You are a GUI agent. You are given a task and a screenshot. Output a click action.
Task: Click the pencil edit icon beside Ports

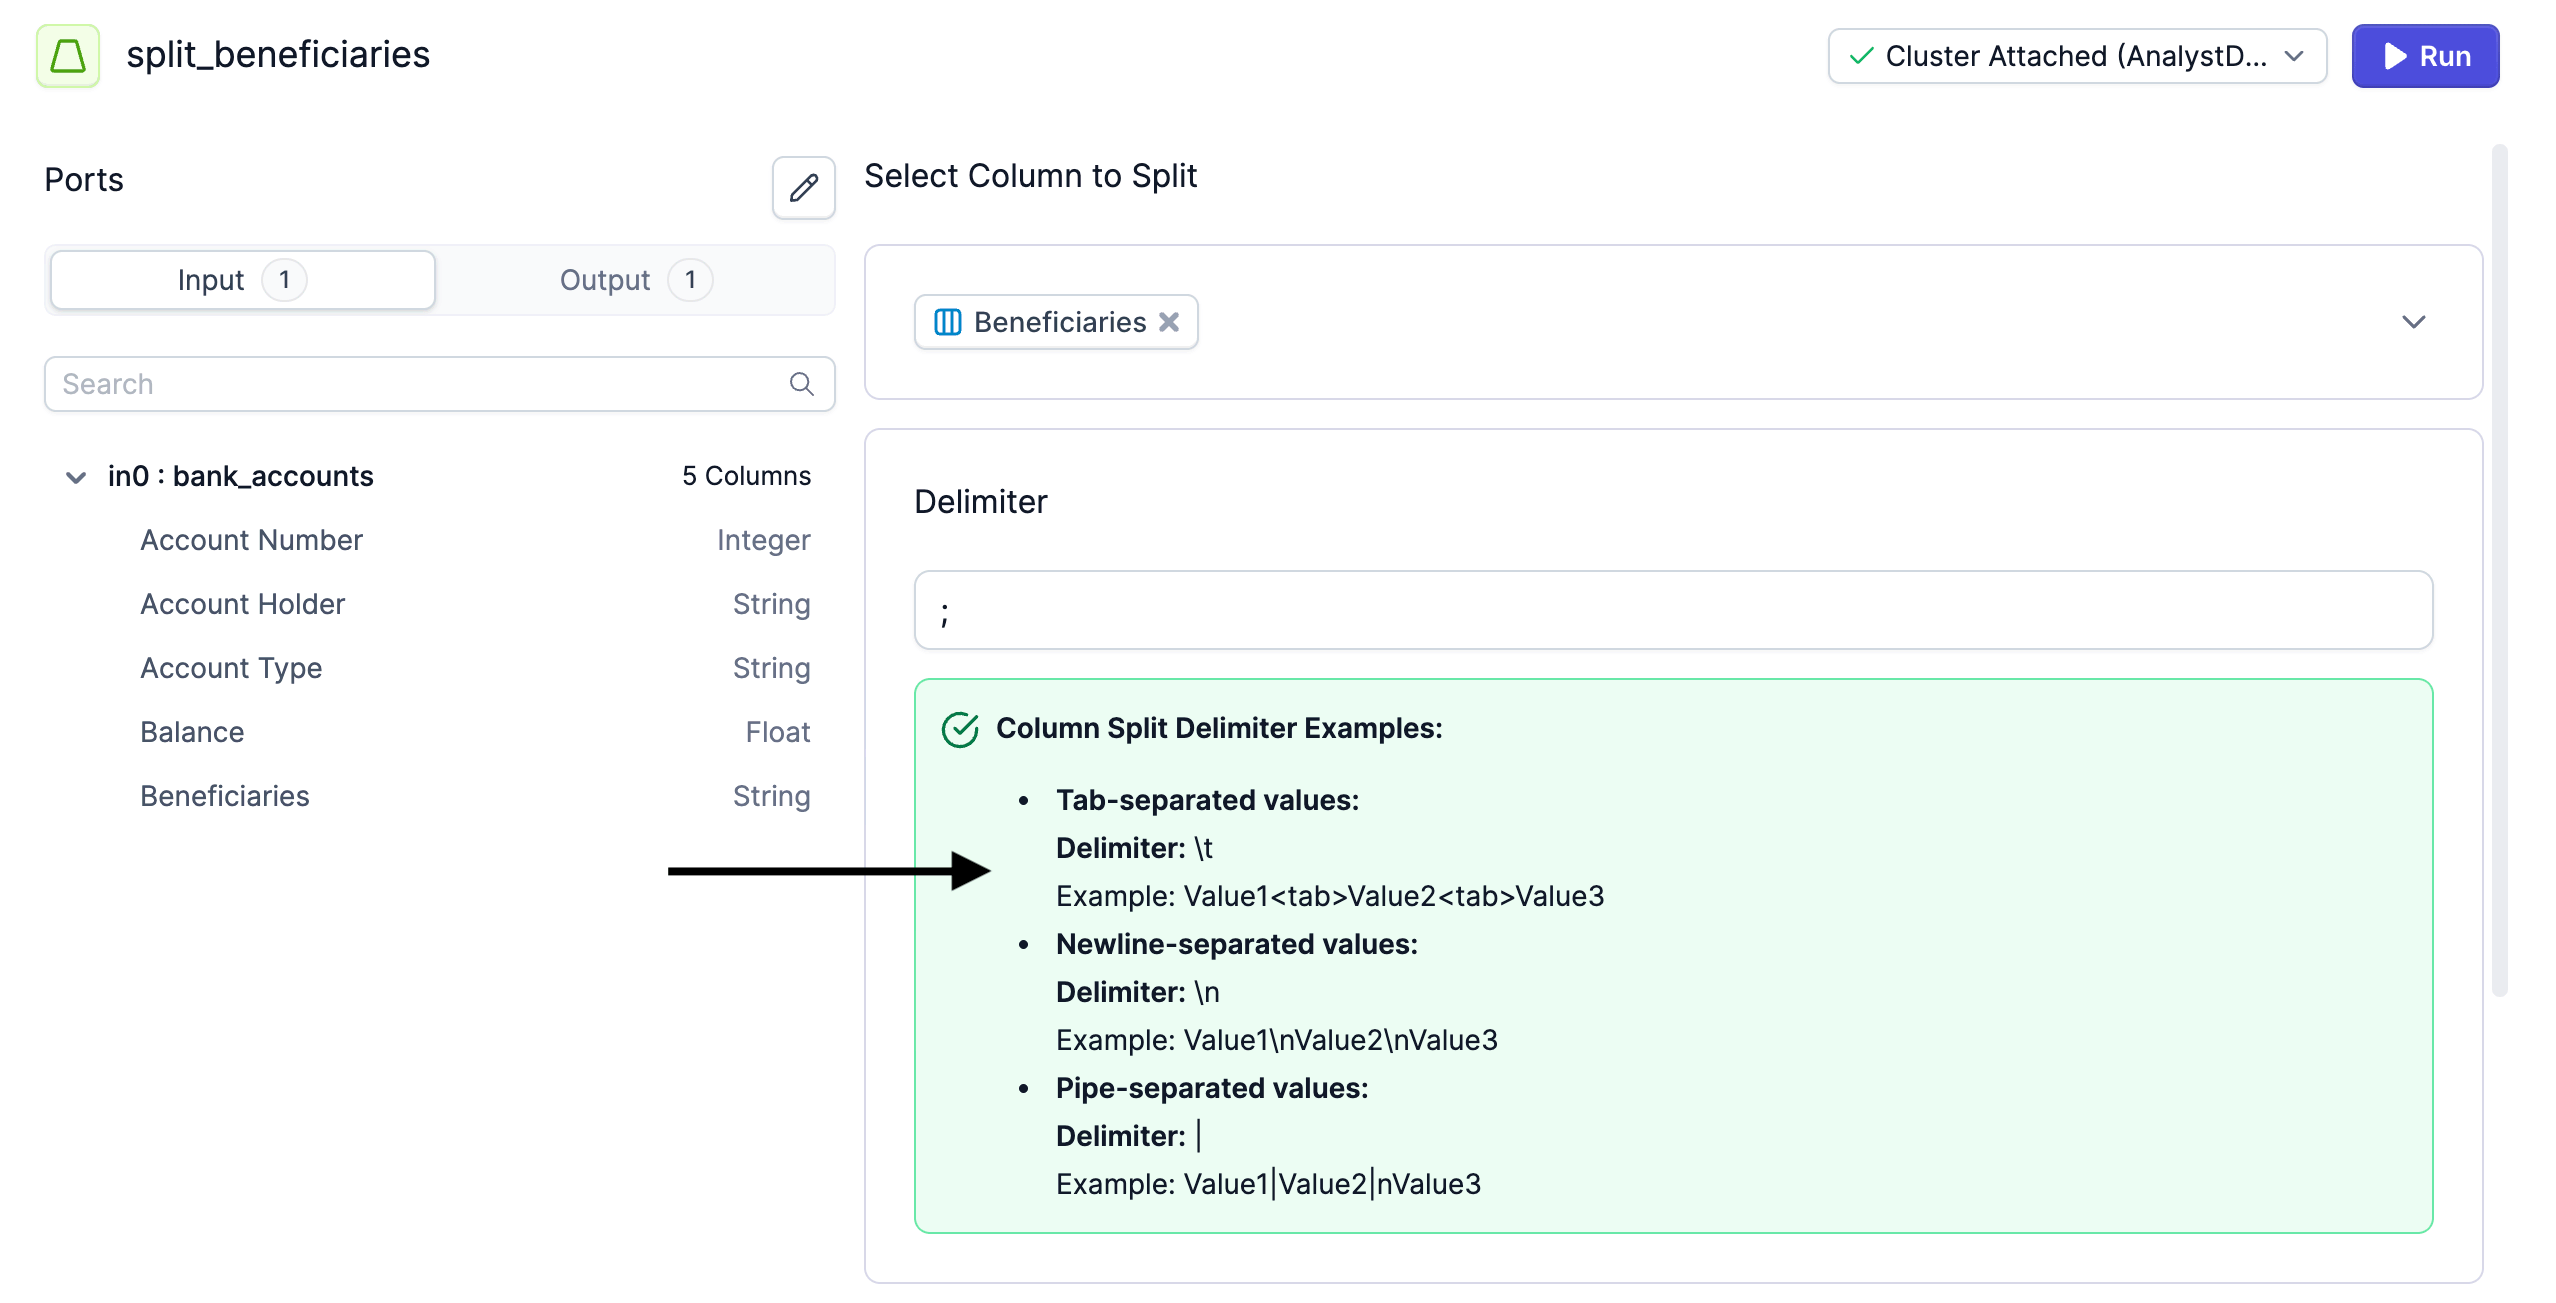tap(803, 187)
